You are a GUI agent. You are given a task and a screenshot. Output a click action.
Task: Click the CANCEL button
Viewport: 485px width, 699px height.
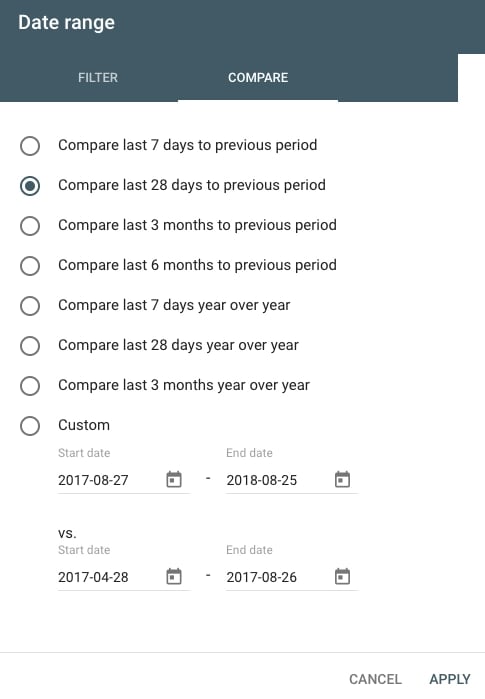click(375, 679)
